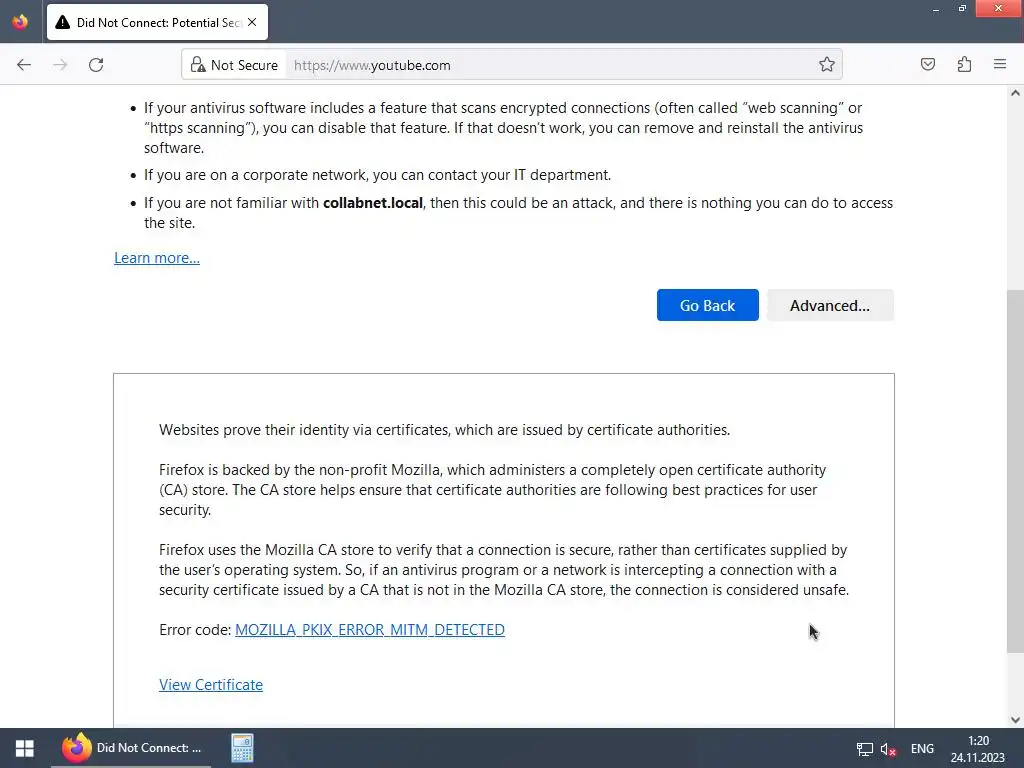Click the Firefox View icon at the top left
1024x768 pixels.
(20, 22)
